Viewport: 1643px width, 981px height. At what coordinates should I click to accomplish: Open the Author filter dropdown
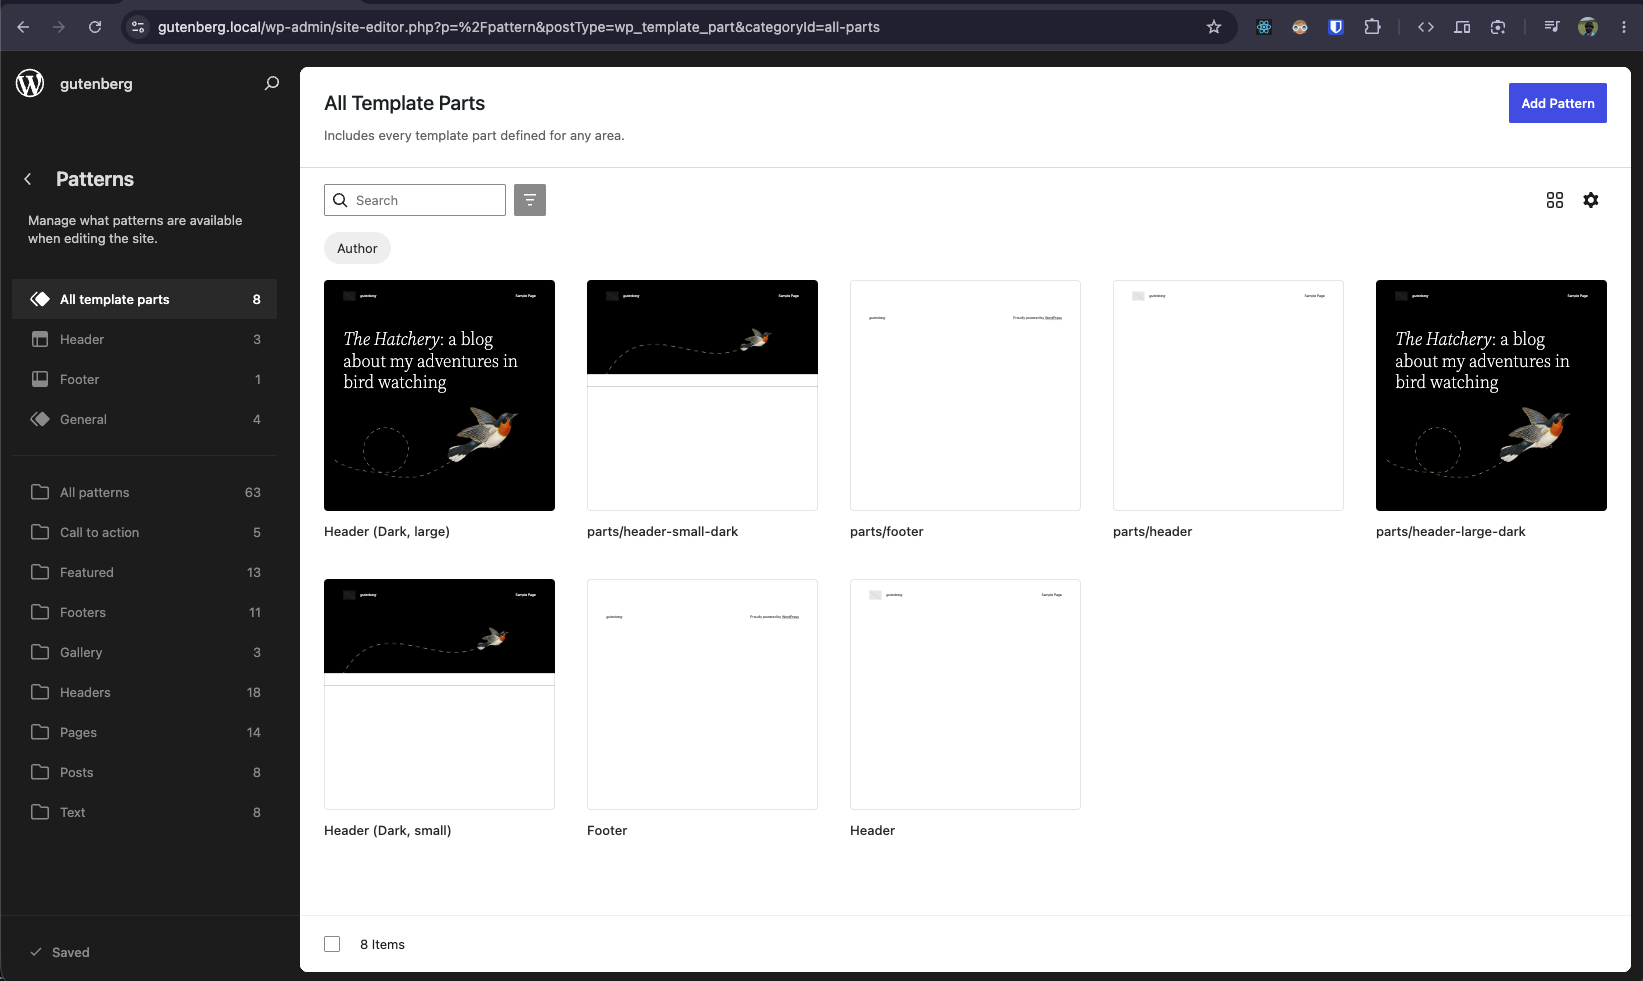pos(357,248)
